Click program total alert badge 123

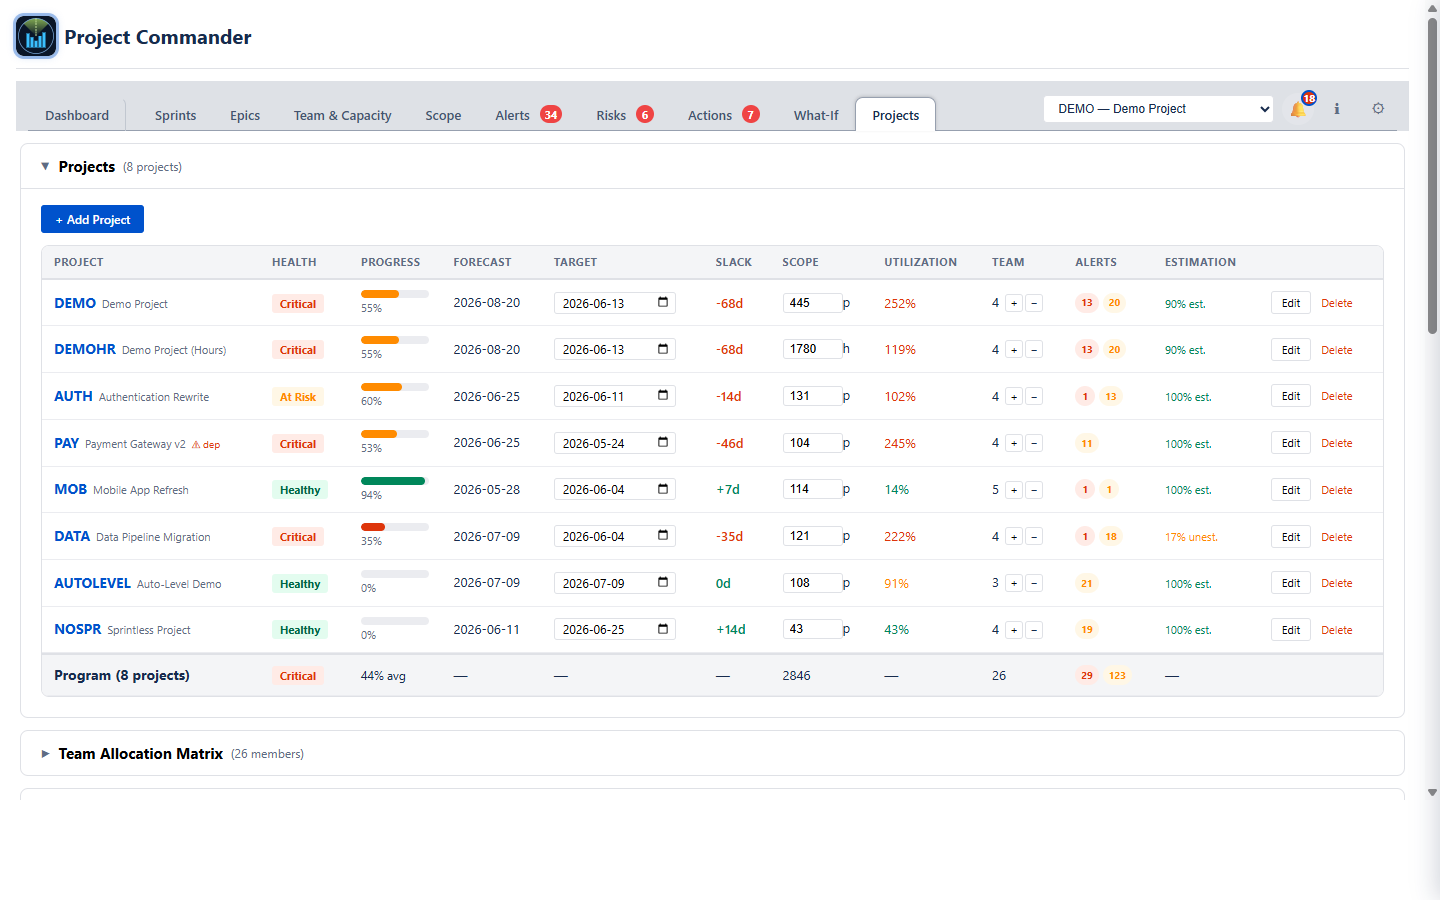pyautogui.click(x=1117, y=676)
